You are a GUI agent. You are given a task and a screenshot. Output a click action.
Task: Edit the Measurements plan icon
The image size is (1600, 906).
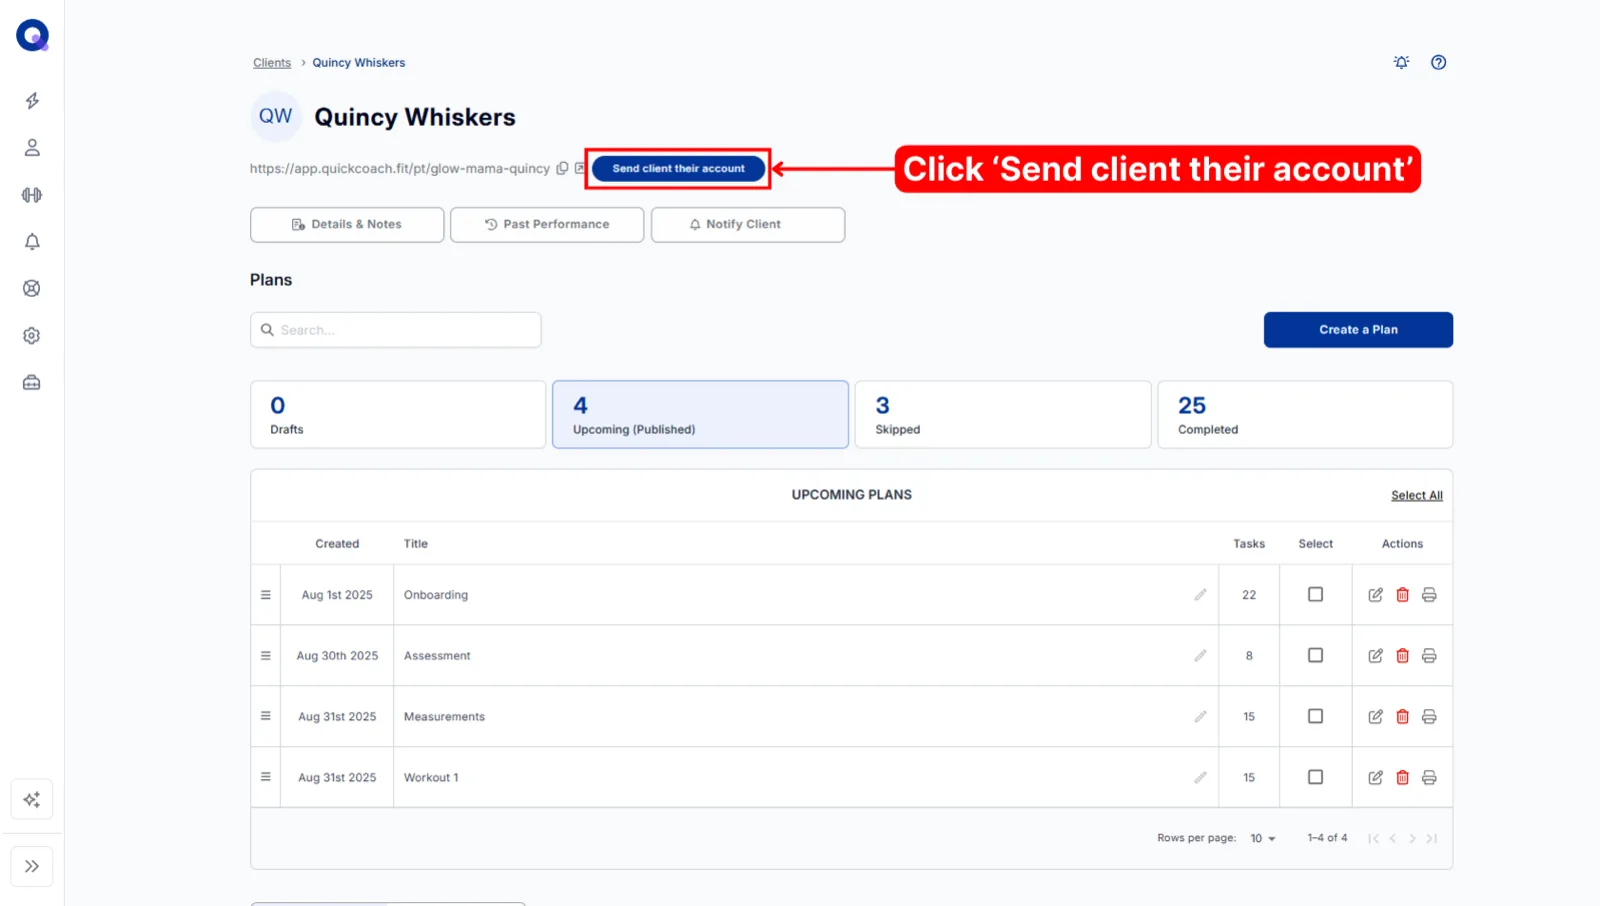pyautogui.click(x=1376, y=717)
